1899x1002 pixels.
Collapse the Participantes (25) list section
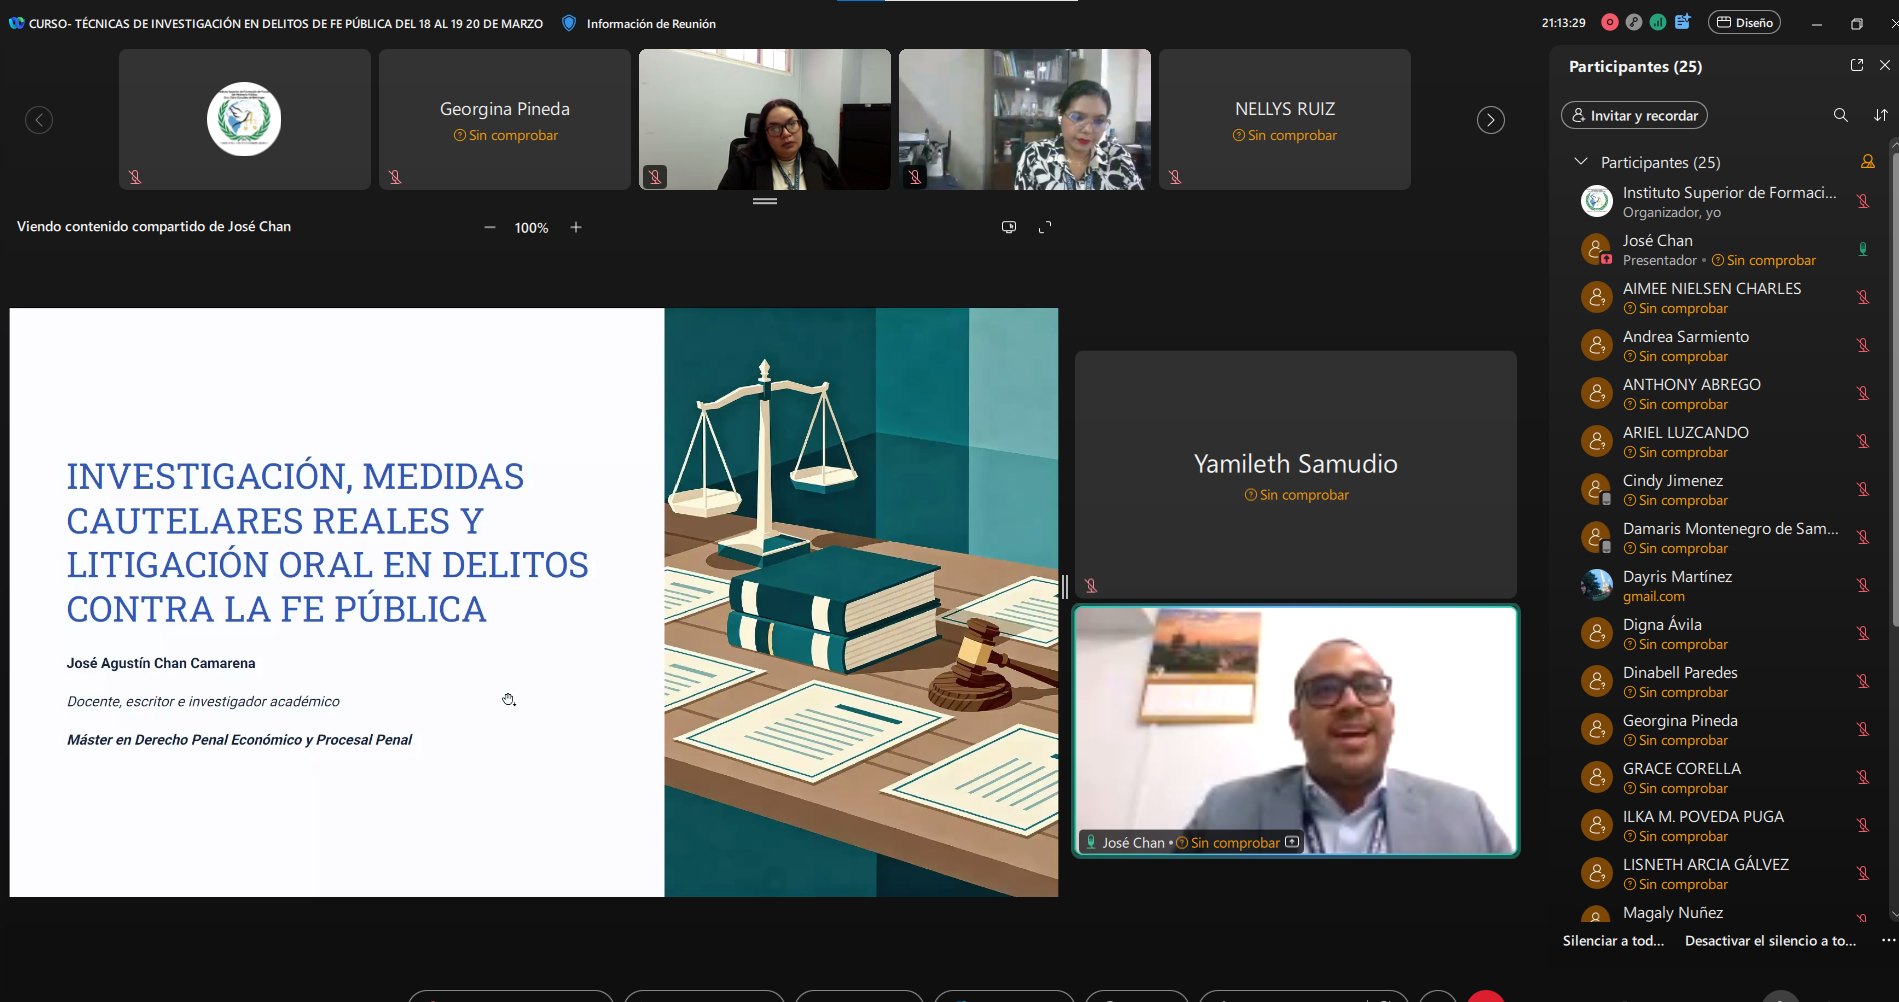click(1580, 162)
